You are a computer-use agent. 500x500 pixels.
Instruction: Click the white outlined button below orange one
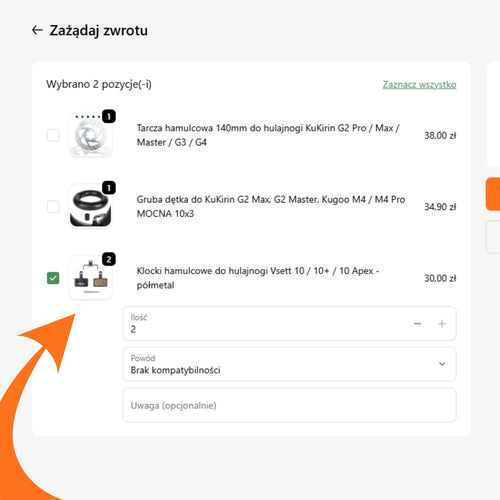pyautogui.click(x=493, y=237)
